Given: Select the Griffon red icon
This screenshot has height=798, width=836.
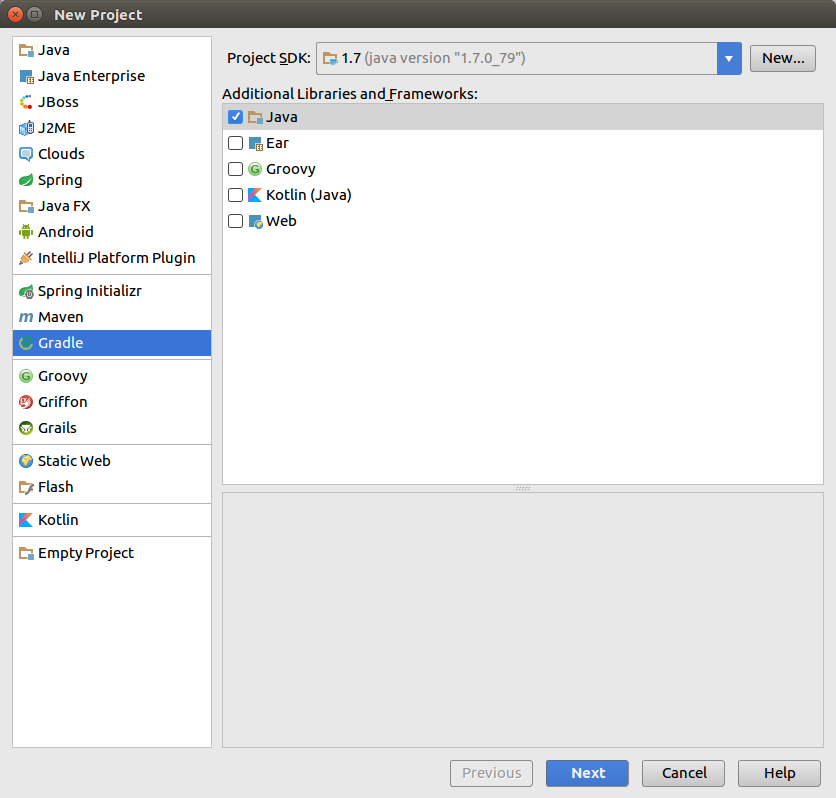Looking at the screenshot, I should click(x=26, y=402).
